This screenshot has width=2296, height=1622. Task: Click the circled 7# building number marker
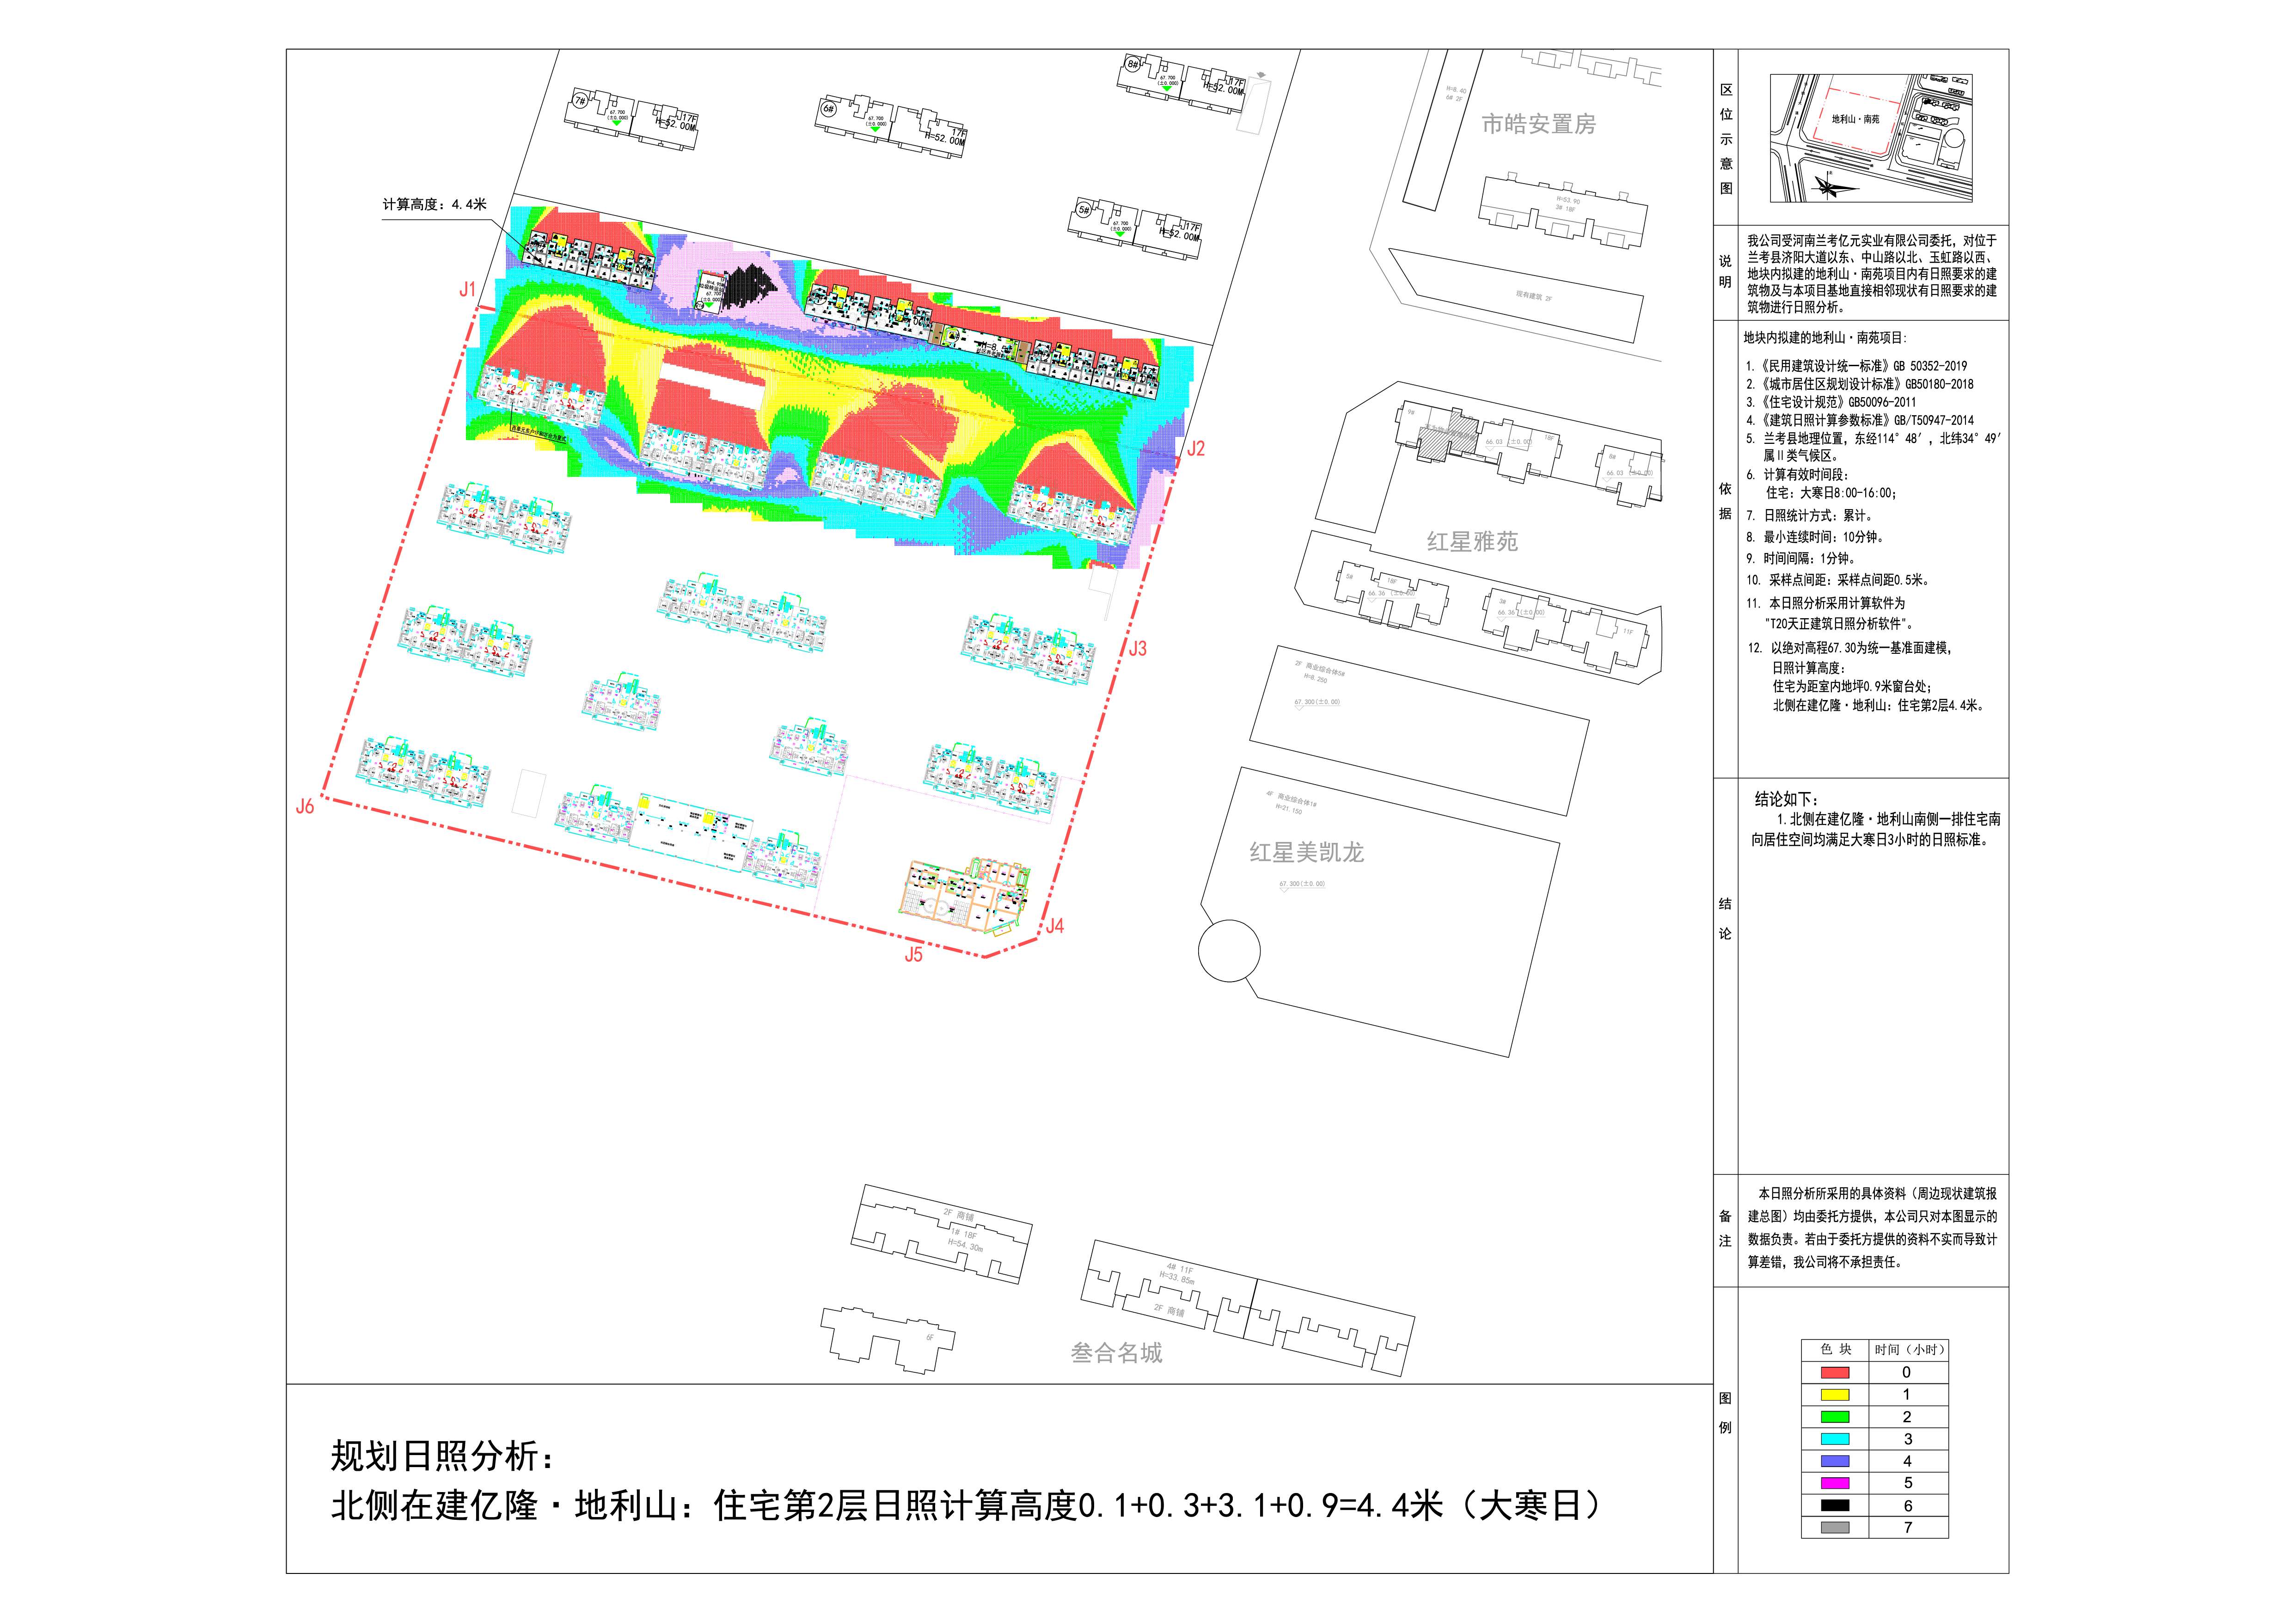(x=580, y=100)
